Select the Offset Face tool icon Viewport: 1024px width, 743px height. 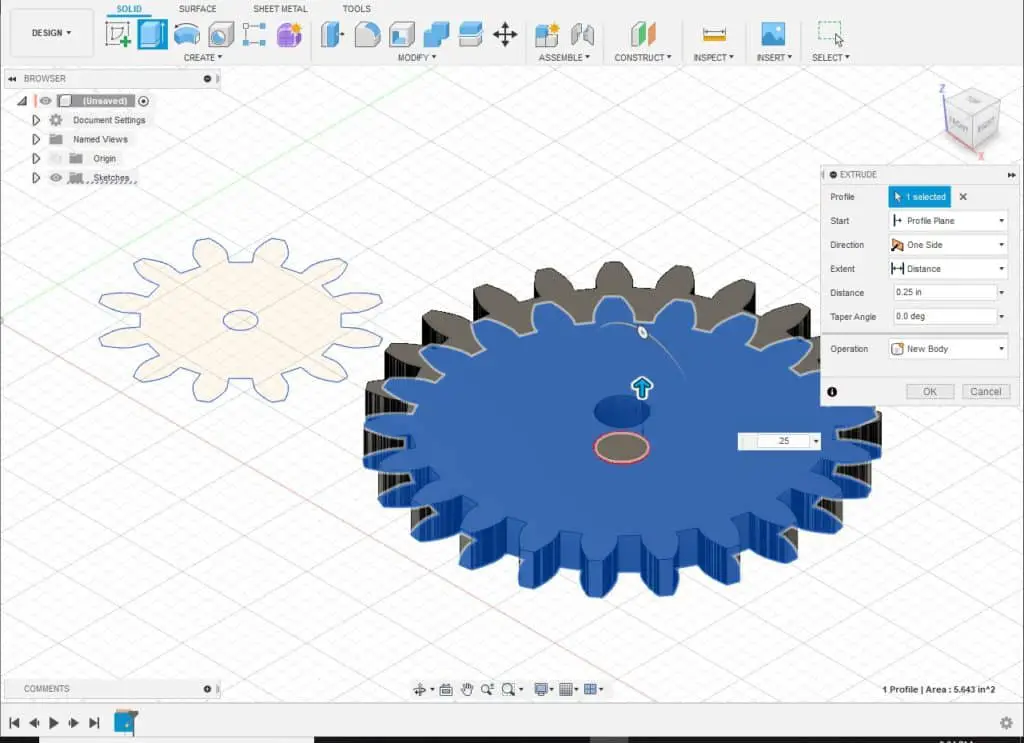(470, 34)
